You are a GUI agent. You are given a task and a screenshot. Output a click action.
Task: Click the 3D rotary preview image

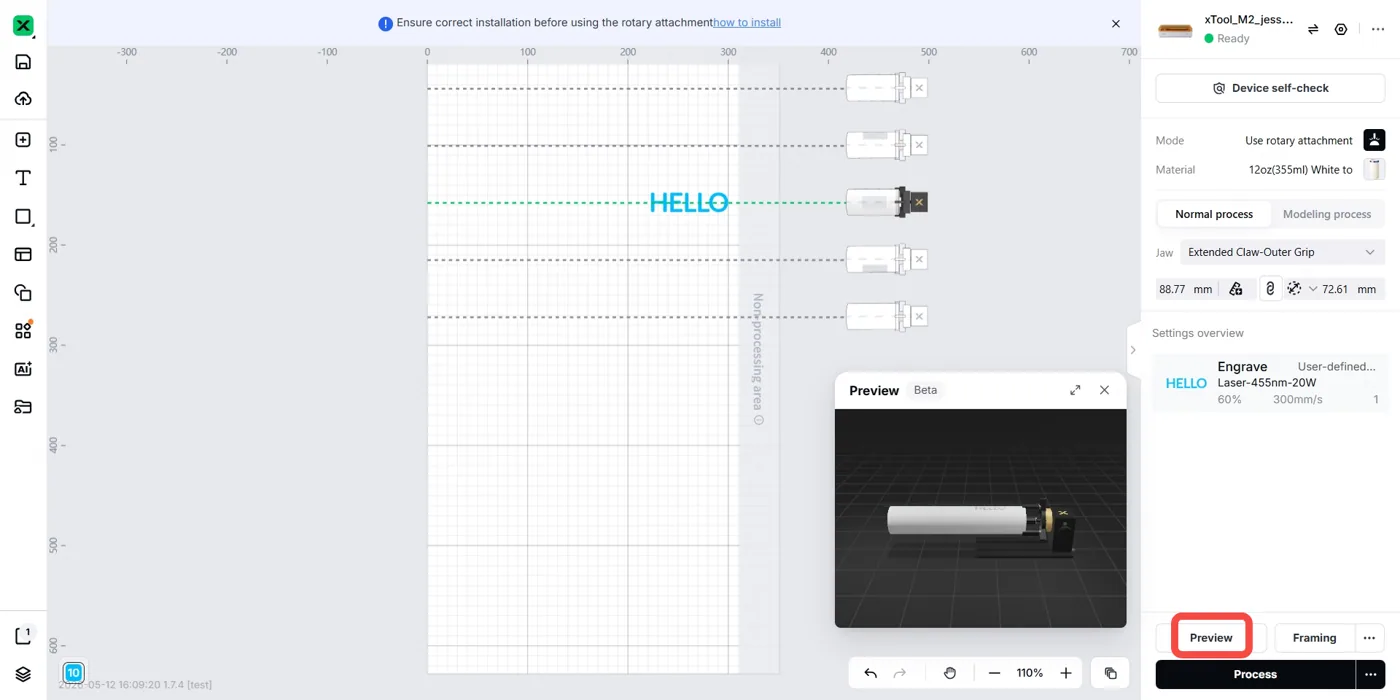point(980,518)
